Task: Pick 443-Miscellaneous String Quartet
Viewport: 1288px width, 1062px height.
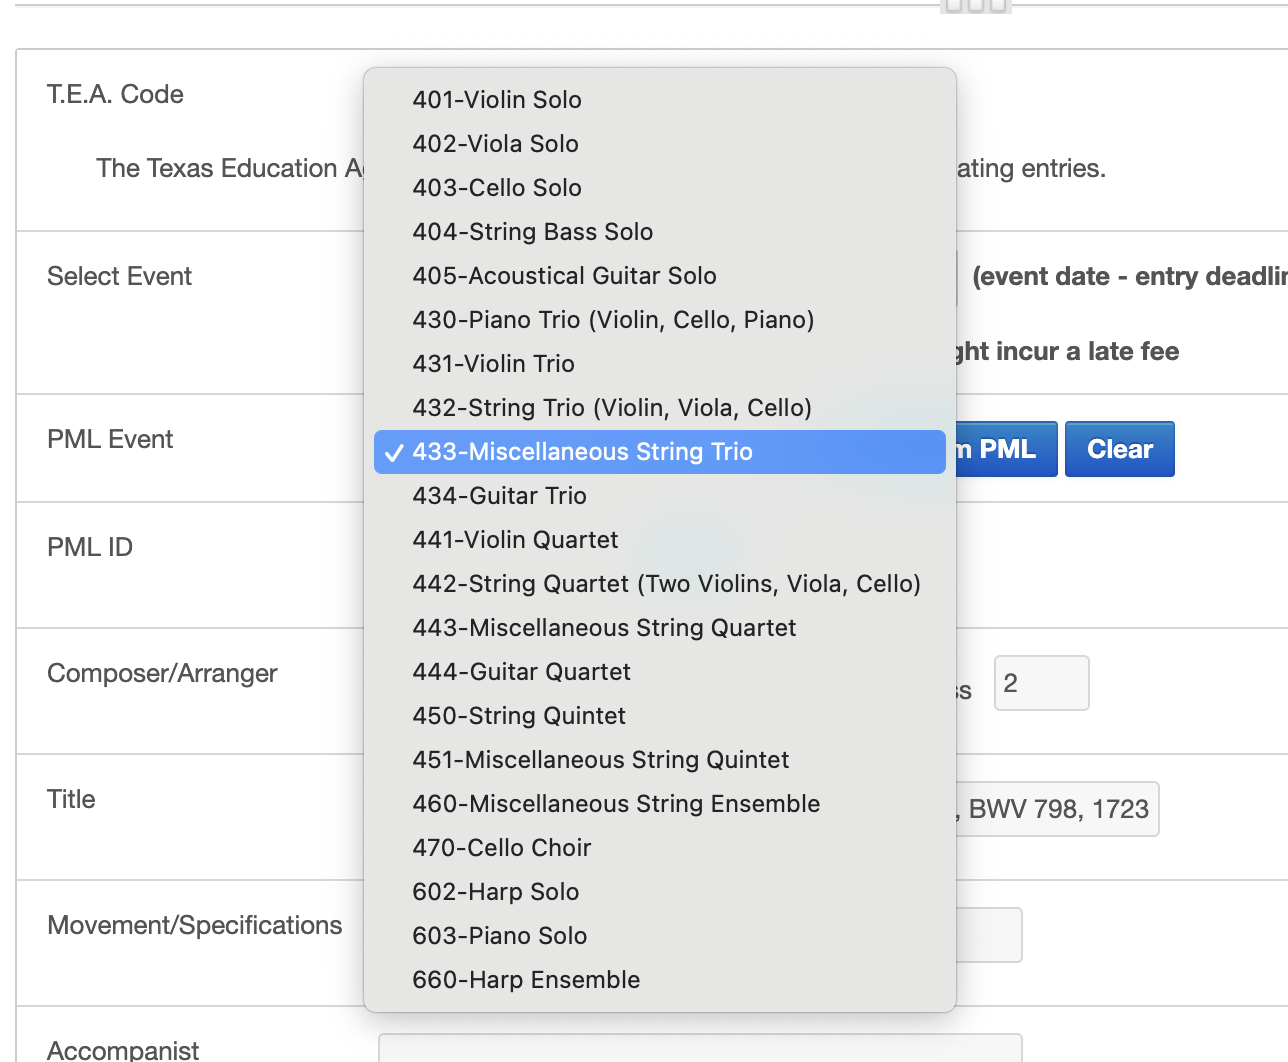Action: (x=604, y=628)
